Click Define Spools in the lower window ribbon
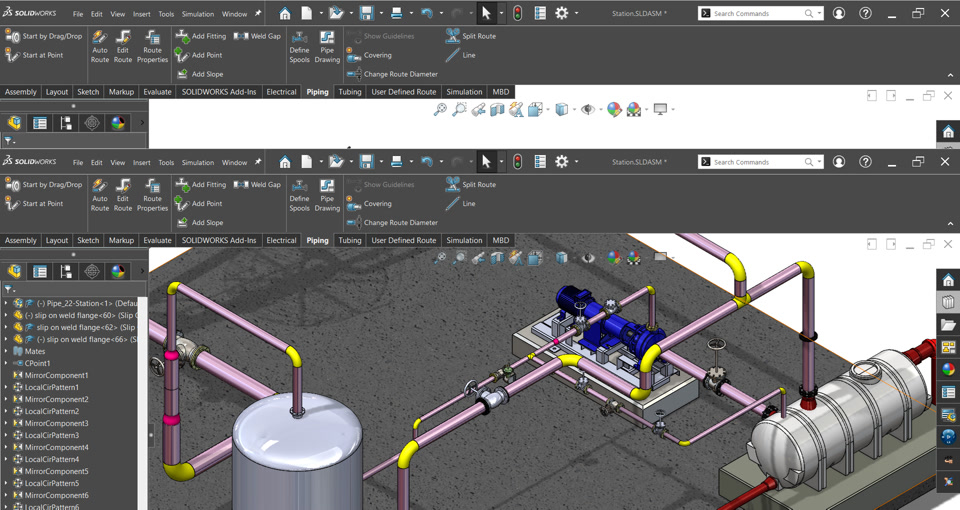The width and height of the screenshot is (960, 510). click(x=299, y=195)
